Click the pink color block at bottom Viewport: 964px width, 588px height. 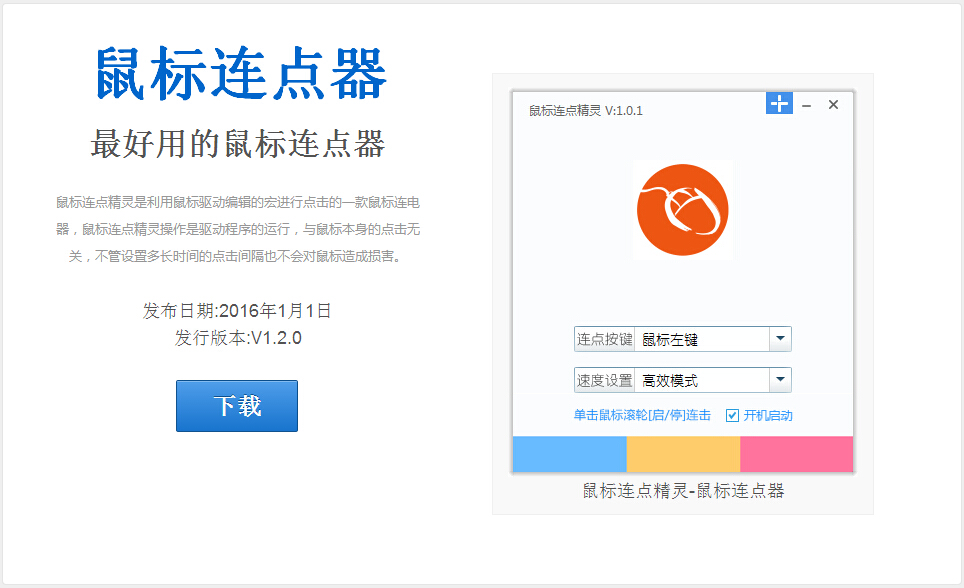[x=796, y=454]
